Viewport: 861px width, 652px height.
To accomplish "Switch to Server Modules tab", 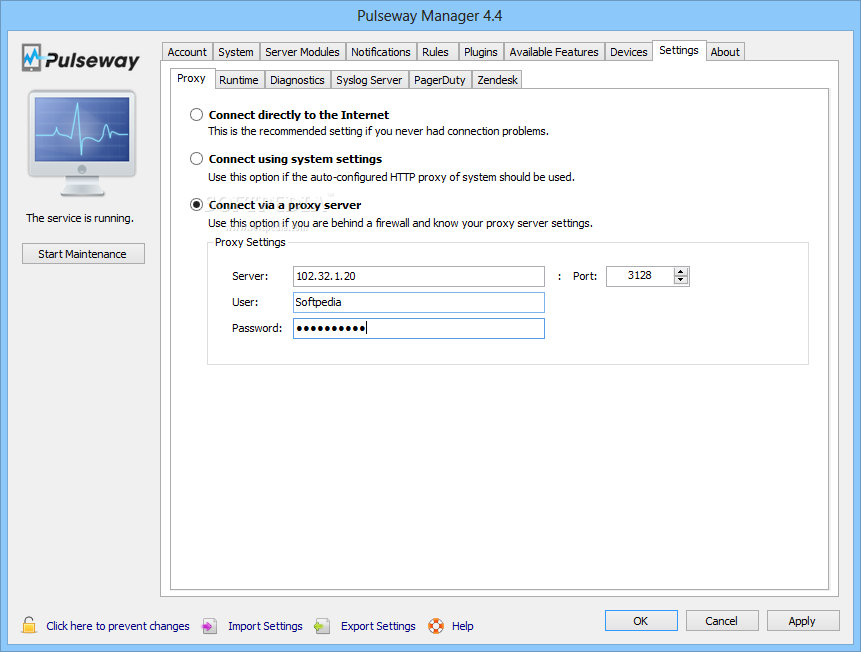I will tap(303, 52).
